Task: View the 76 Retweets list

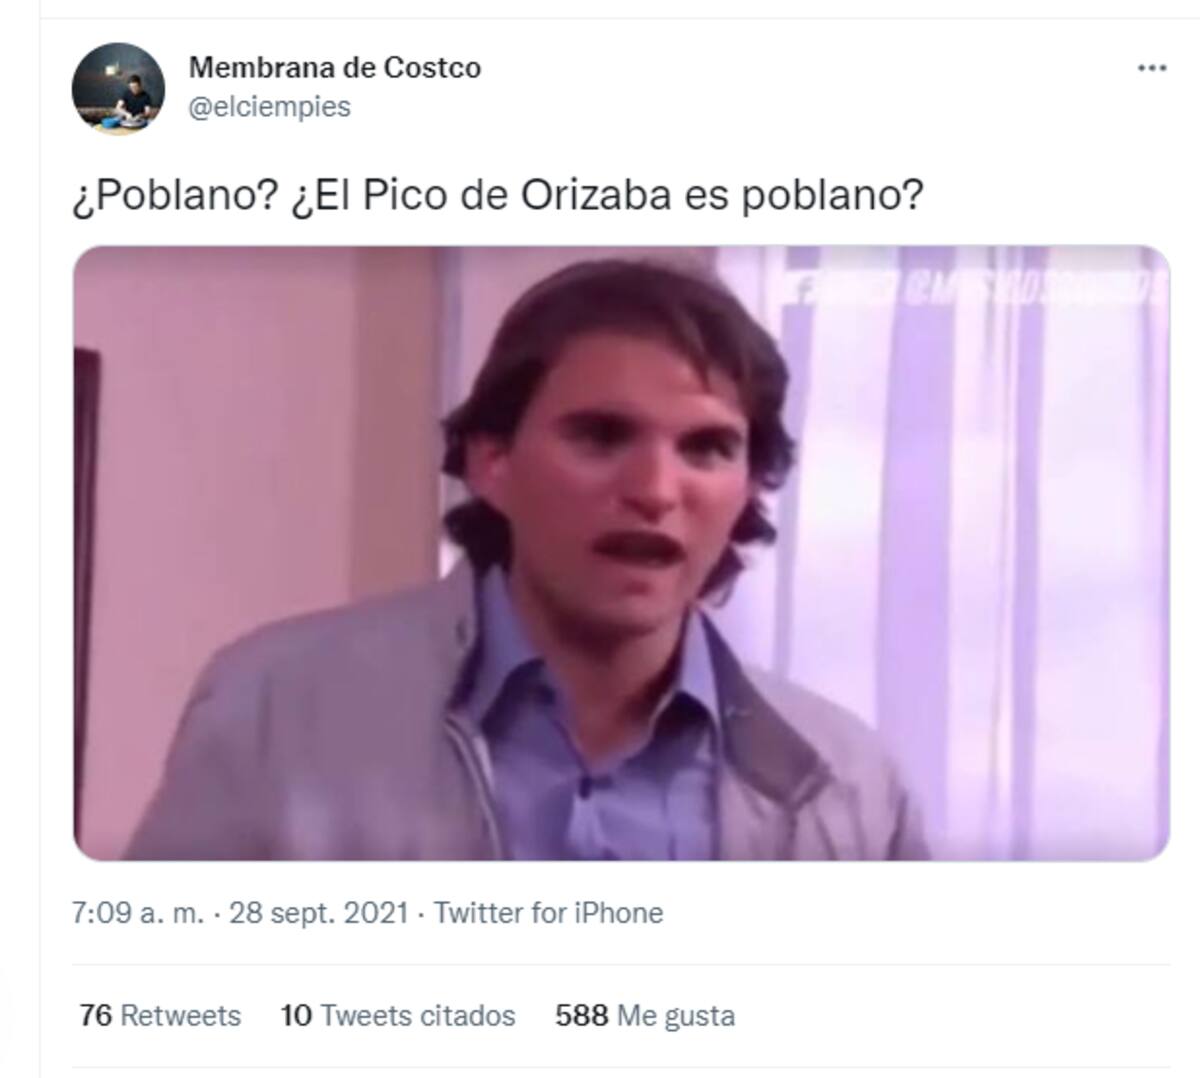Action: tap(160, 1016)
